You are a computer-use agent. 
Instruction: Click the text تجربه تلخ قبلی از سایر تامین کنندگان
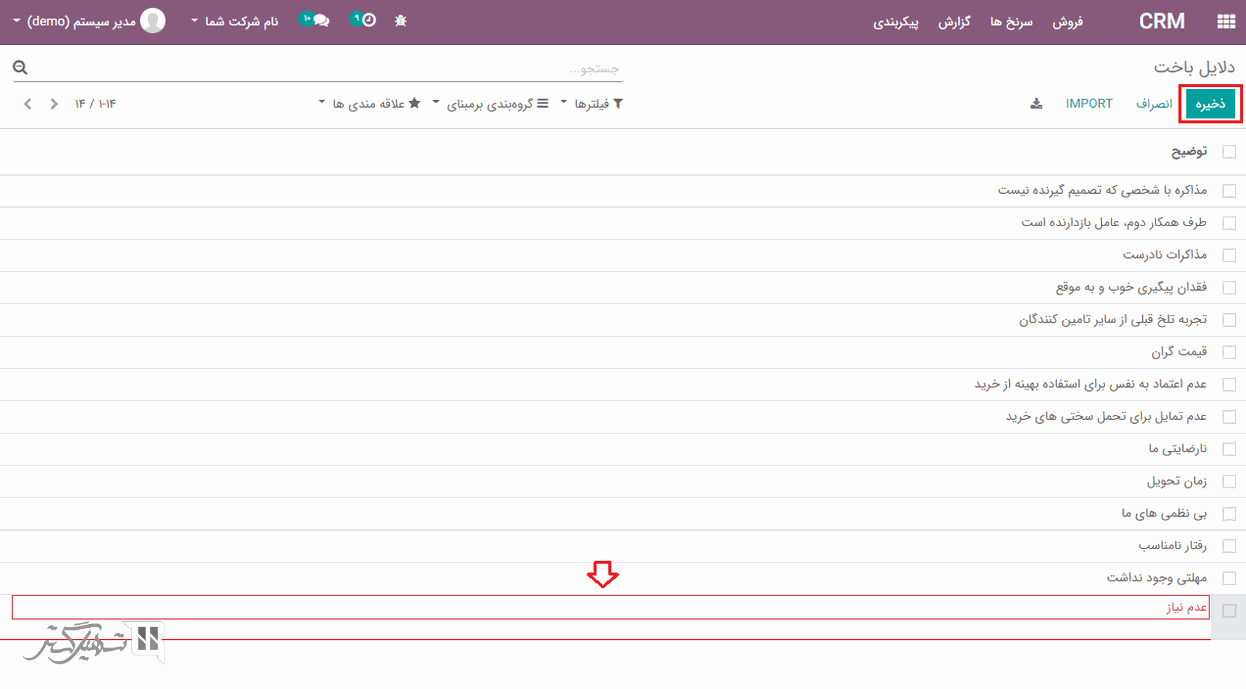point(1113,319)
